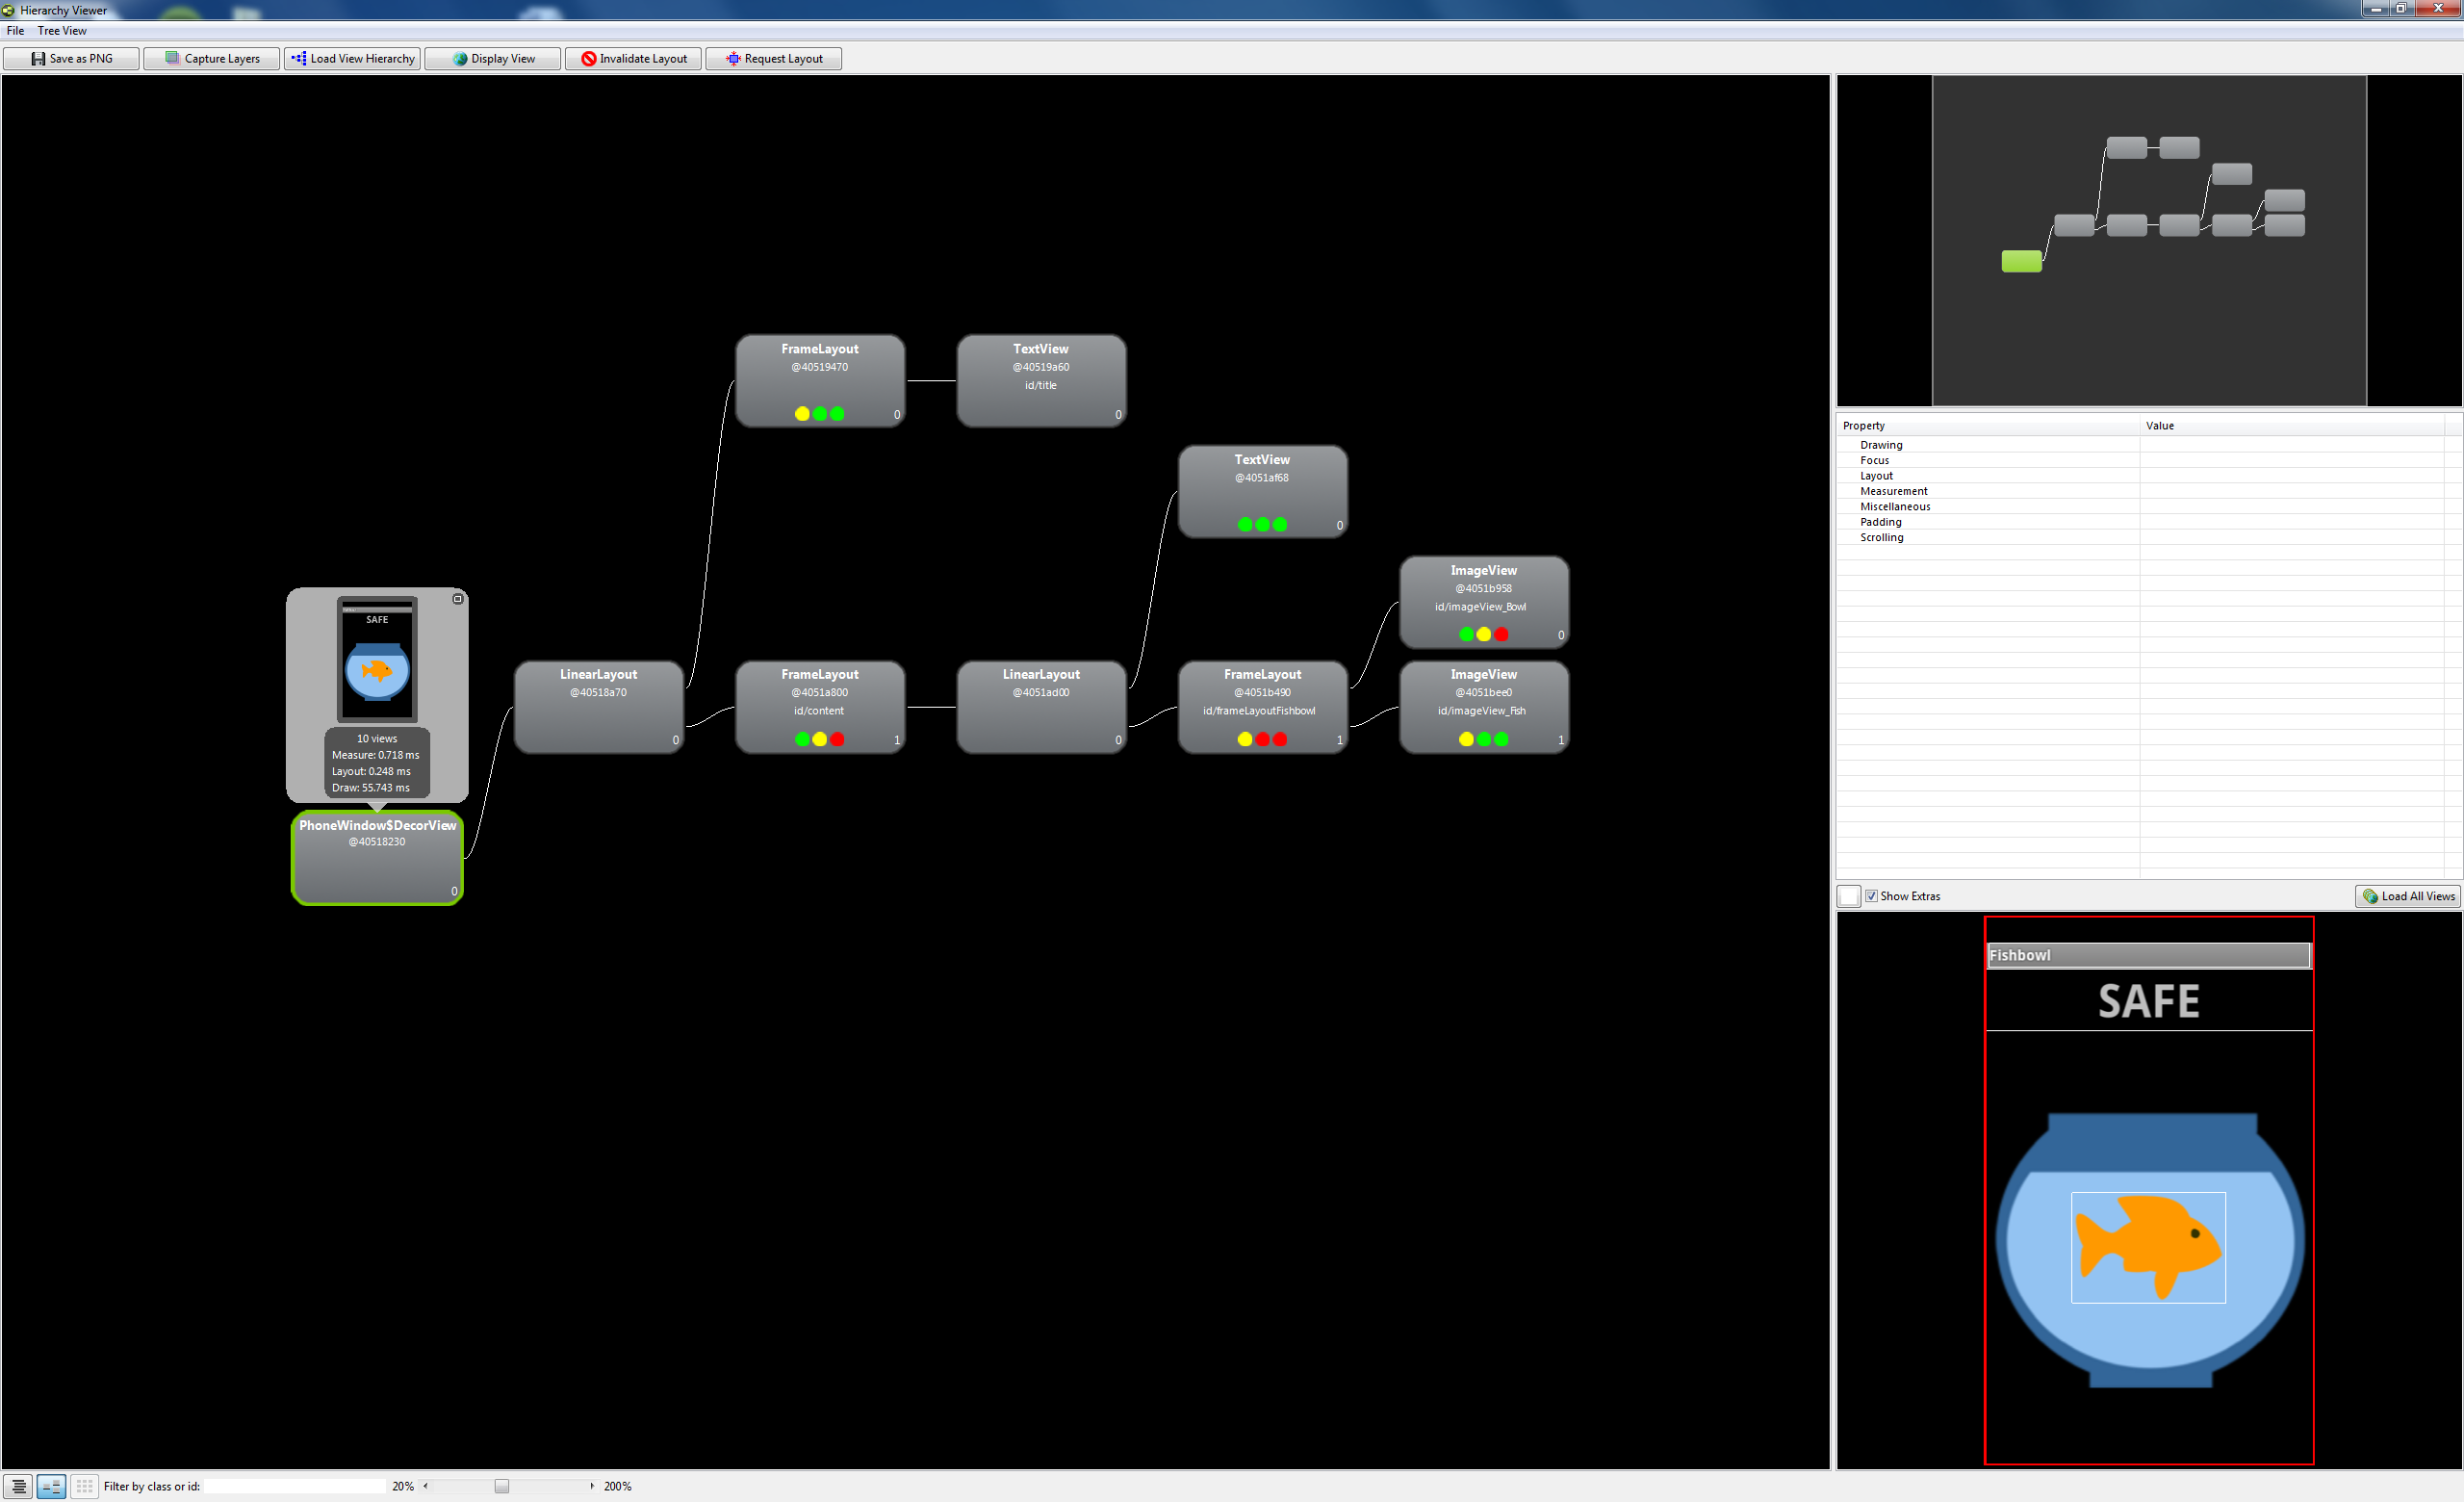Select the FrameLayout id/frameLayoutFishbowl node
Screen dimensions: 2464x1502
(x=1262, y=707)
